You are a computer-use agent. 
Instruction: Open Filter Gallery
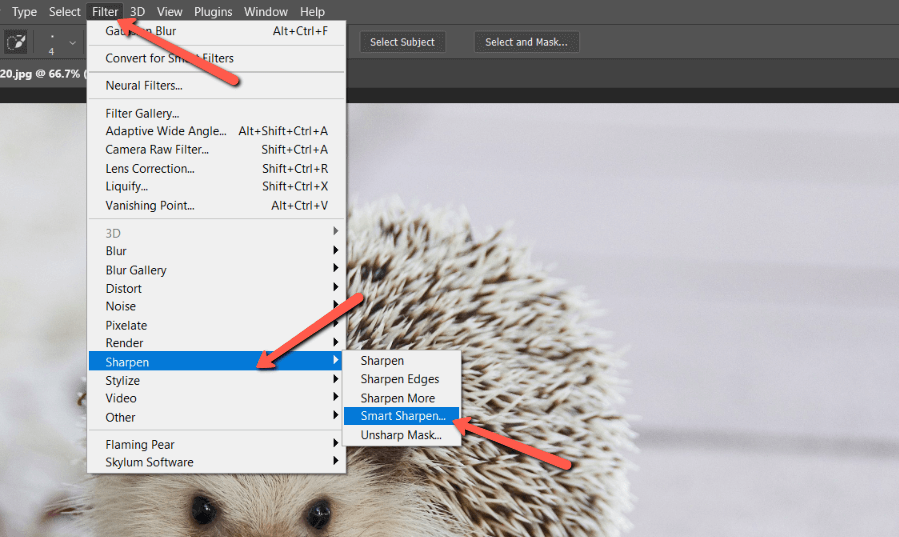point(142,113)
